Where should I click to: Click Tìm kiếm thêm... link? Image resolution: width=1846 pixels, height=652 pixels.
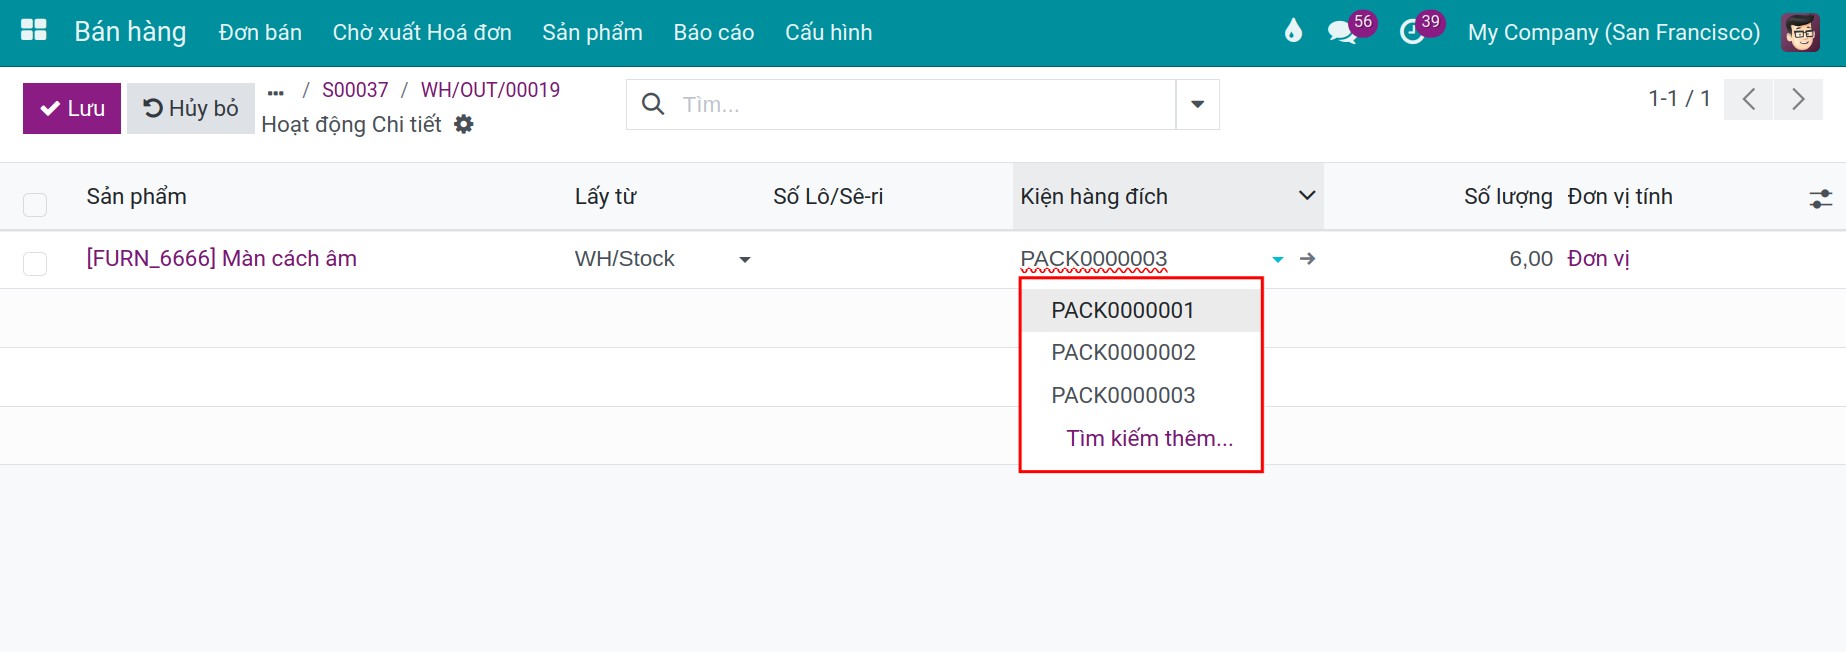[x=1149, y=438]
